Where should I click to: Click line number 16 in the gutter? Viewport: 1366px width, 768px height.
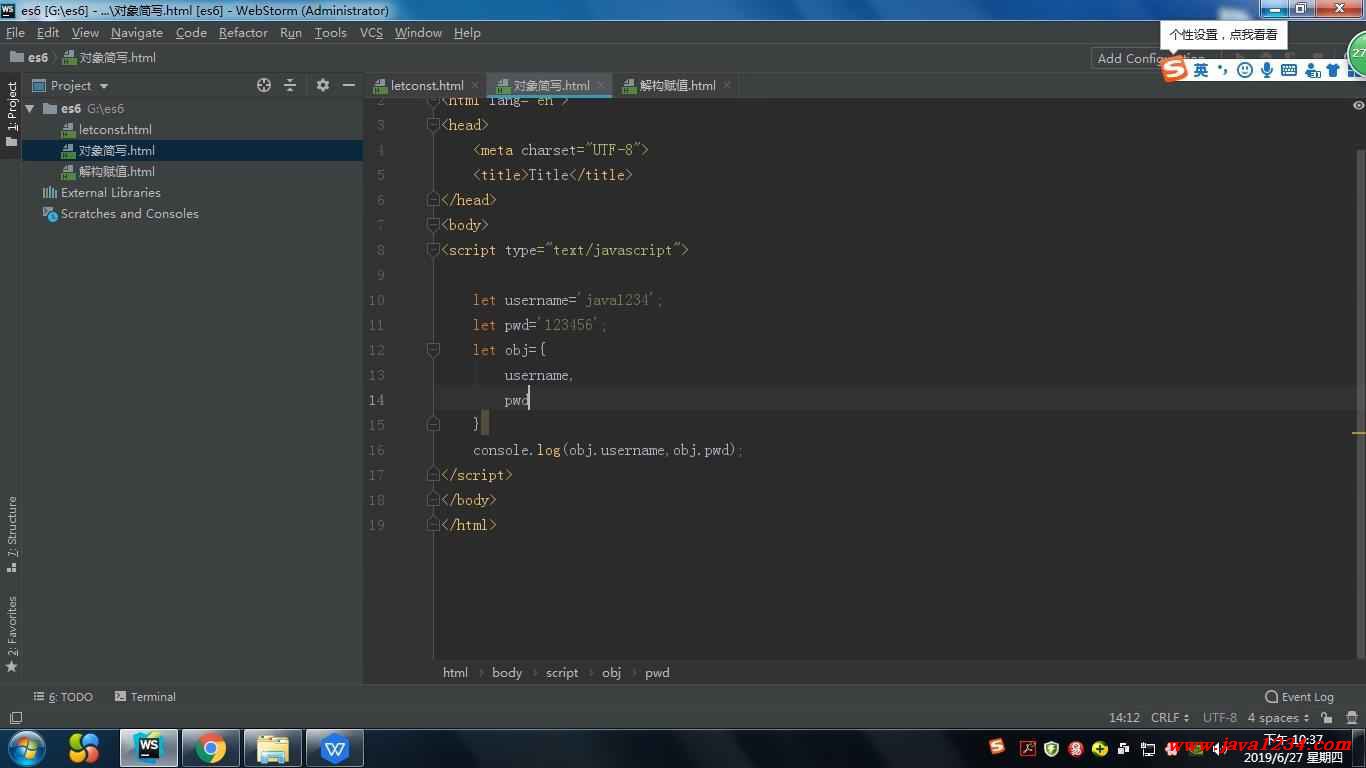376,450
